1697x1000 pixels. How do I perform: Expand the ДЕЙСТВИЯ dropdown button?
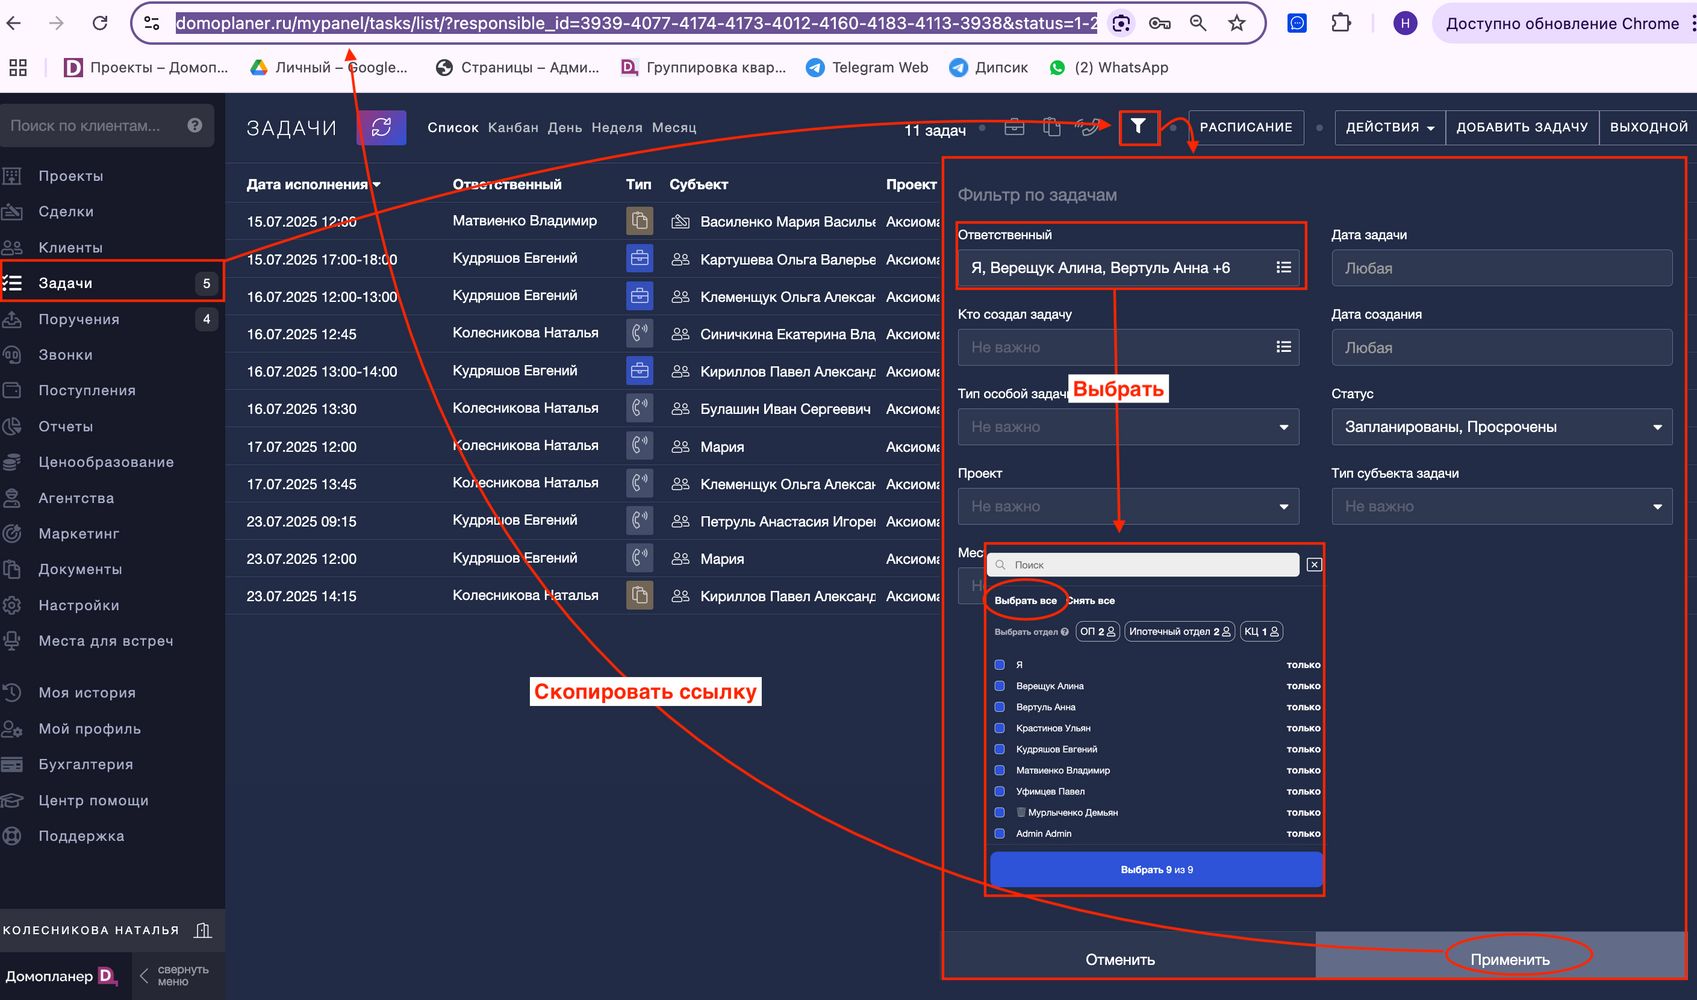pyautogui.click(x=1390, y=127)
